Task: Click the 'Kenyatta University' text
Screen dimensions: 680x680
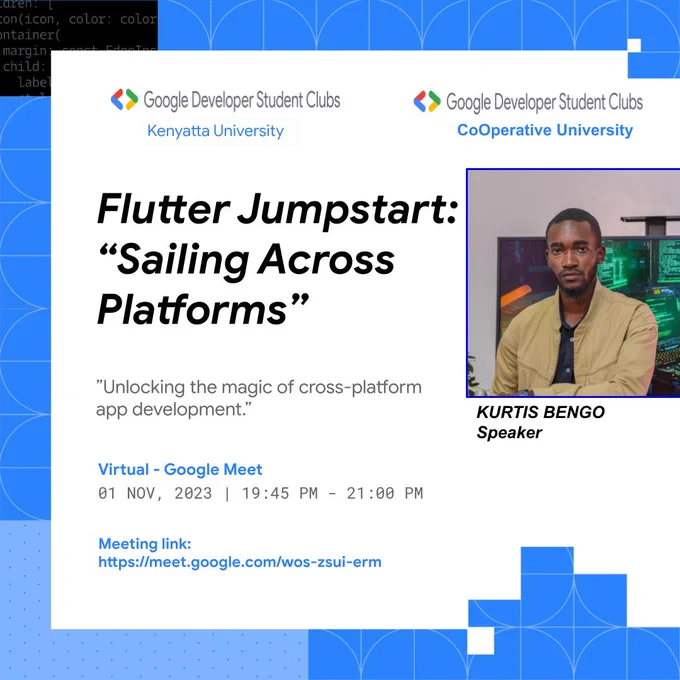Action: (216, 131)
